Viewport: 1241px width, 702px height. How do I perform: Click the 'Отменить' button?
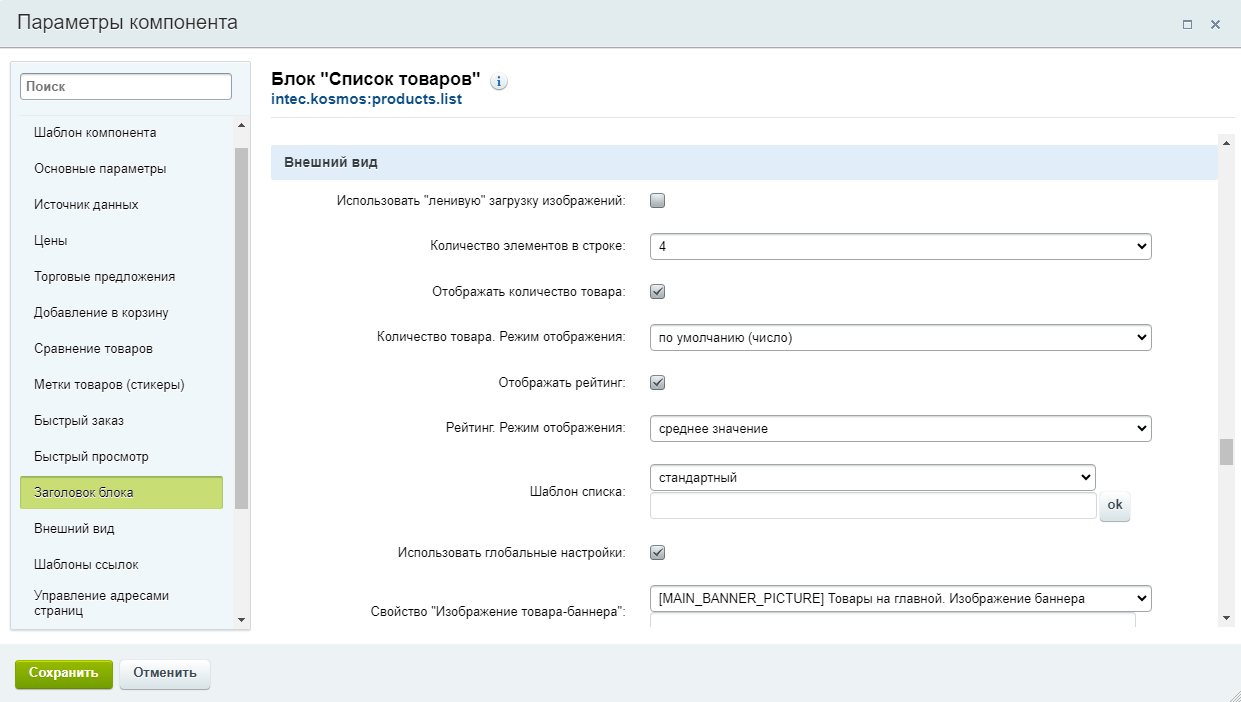(165, 673)
